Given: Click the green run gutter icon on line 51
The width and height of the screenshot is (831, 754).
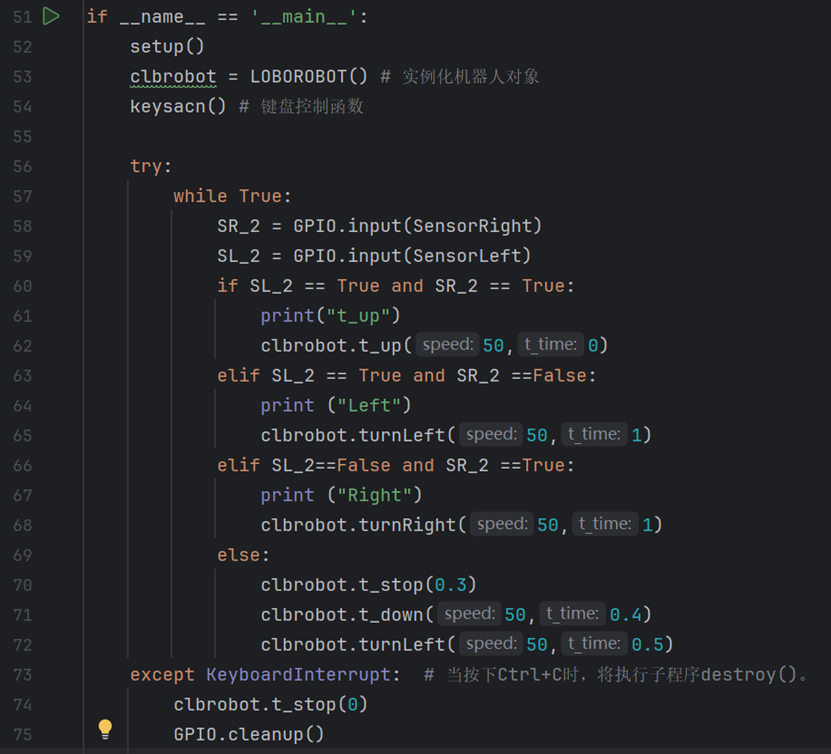Looking at the screenshot, I should click(x=51, y=16).
